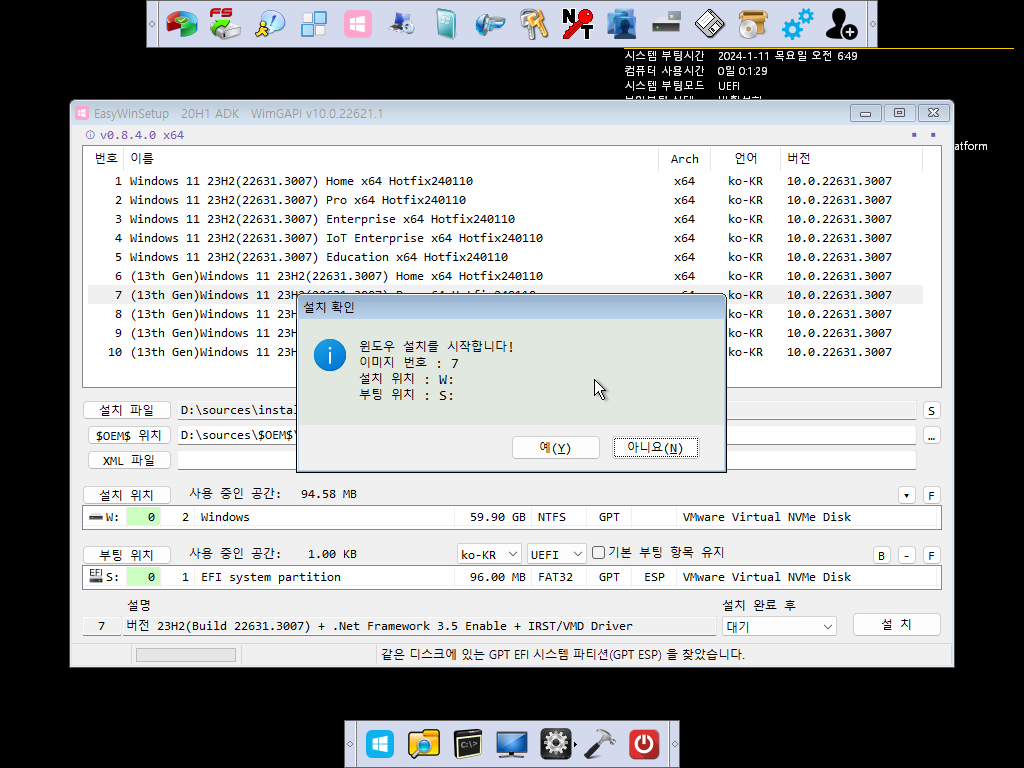The image size is (1024, 768).
Task: Select row 5 Windows 11 Education x64
Action: pos(505,257)
